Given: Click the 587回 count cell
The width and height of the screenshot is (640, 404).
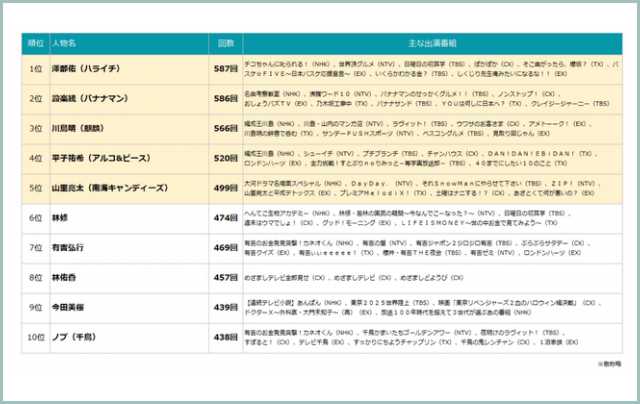Looking at the screenshot, I should [225, 69].
